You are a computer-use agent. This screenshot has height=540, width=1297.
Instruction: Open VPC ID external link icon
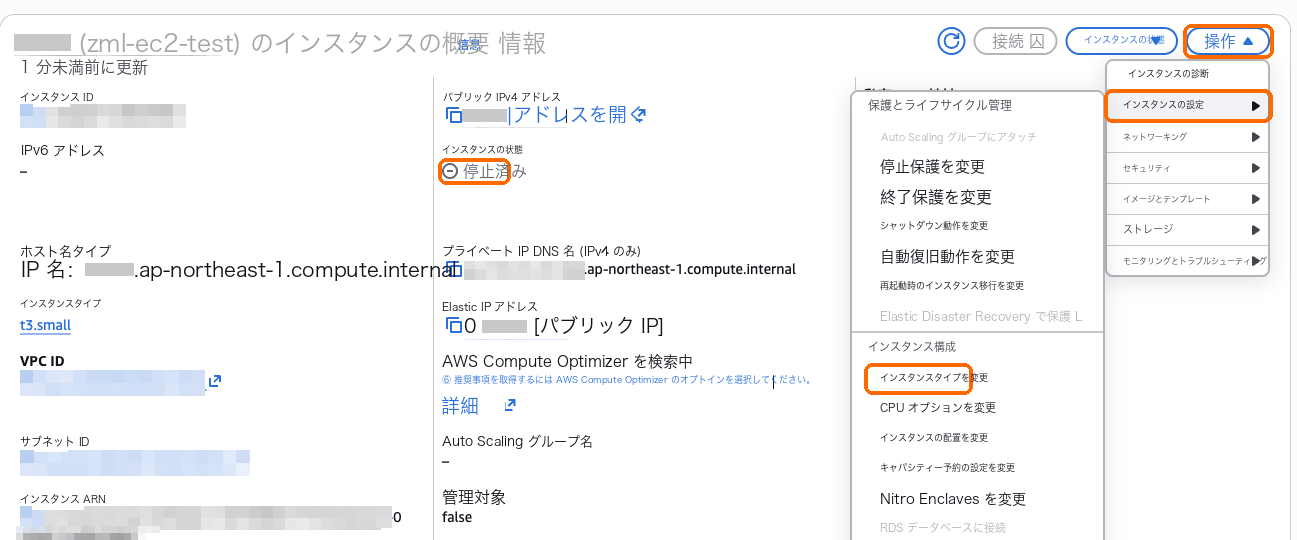click(214, 381)
